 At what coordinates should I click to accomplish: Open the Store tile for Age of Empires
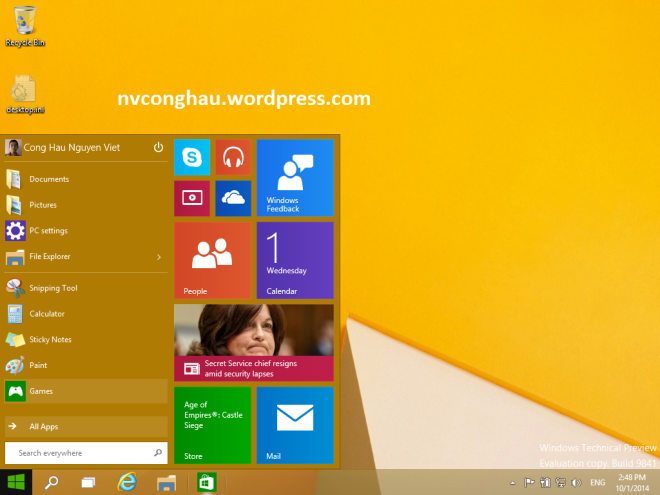click(x=213, y=425)
